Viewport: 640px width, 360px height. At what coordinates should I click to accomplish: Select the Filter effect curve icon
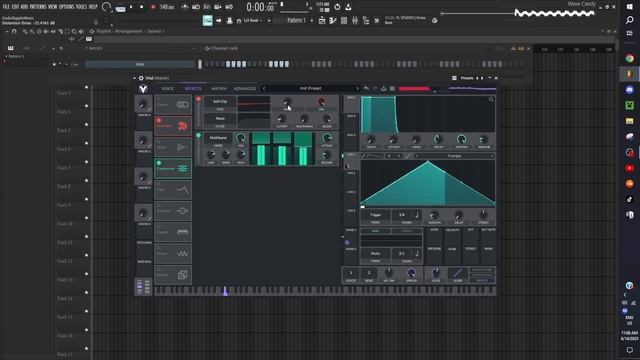[182, 189]
